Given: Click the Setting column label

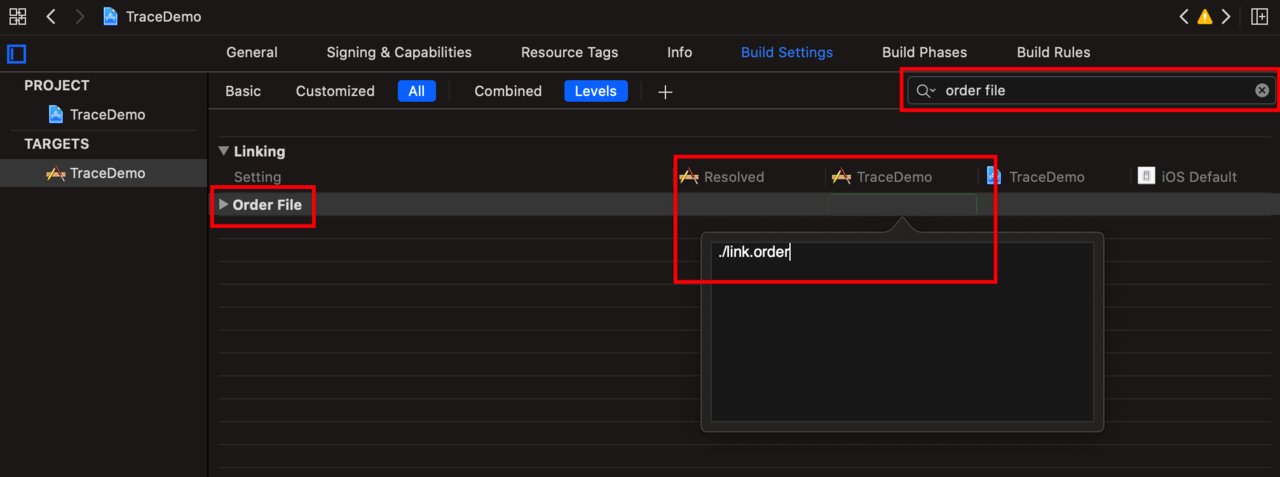Looking at the screenshot, I should point(257,177).
